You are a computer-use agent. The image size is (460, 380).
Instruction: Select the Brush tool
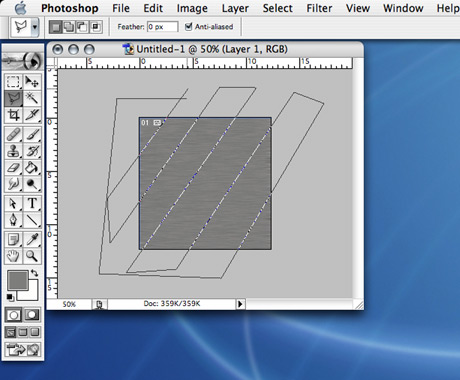coord(32,135)
